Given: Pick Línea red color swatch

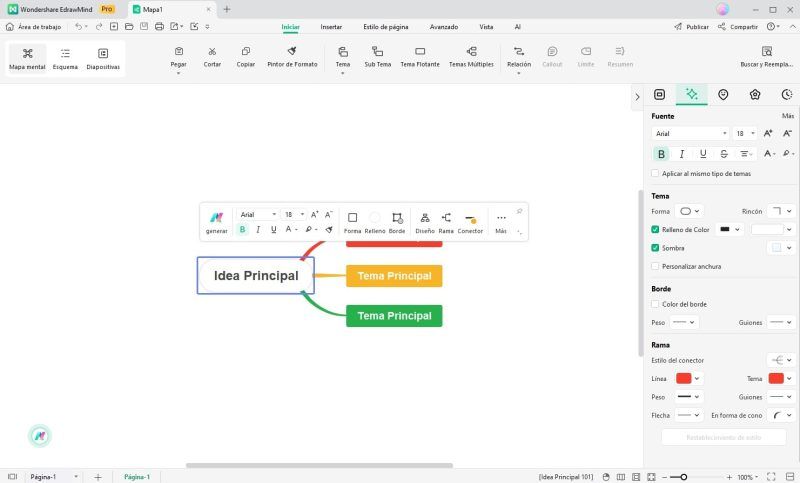Looking at the screenshot, I should point(683,378).
